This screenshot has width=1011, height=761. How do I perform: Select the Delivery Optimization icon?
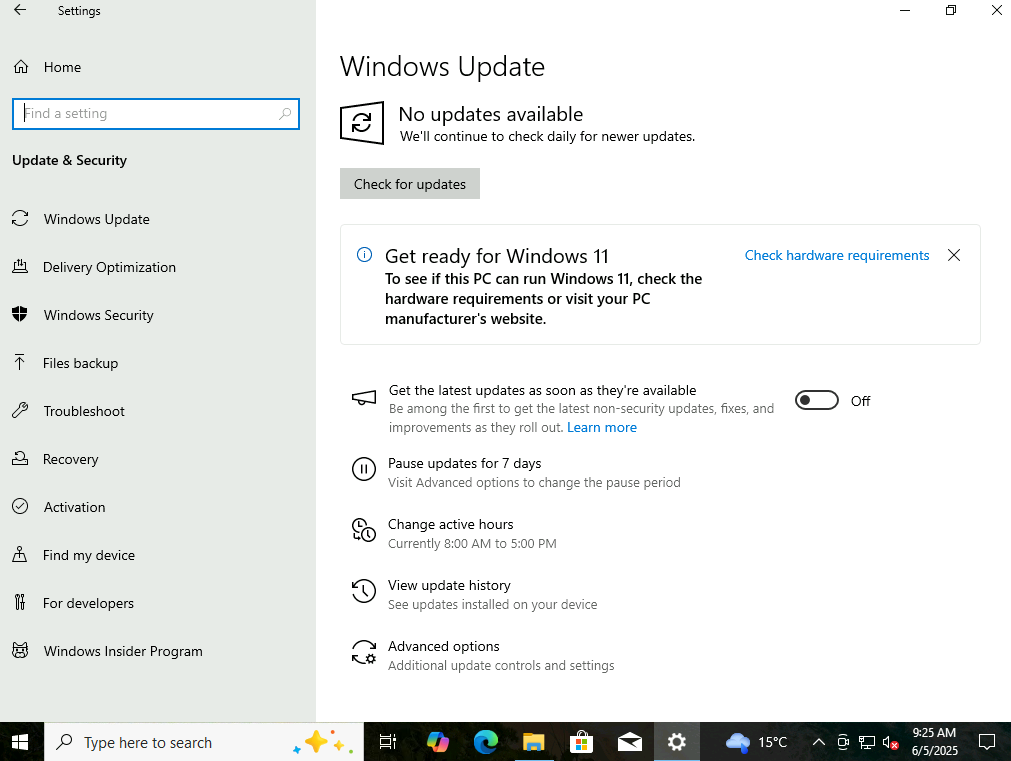(x=20, y=266)
